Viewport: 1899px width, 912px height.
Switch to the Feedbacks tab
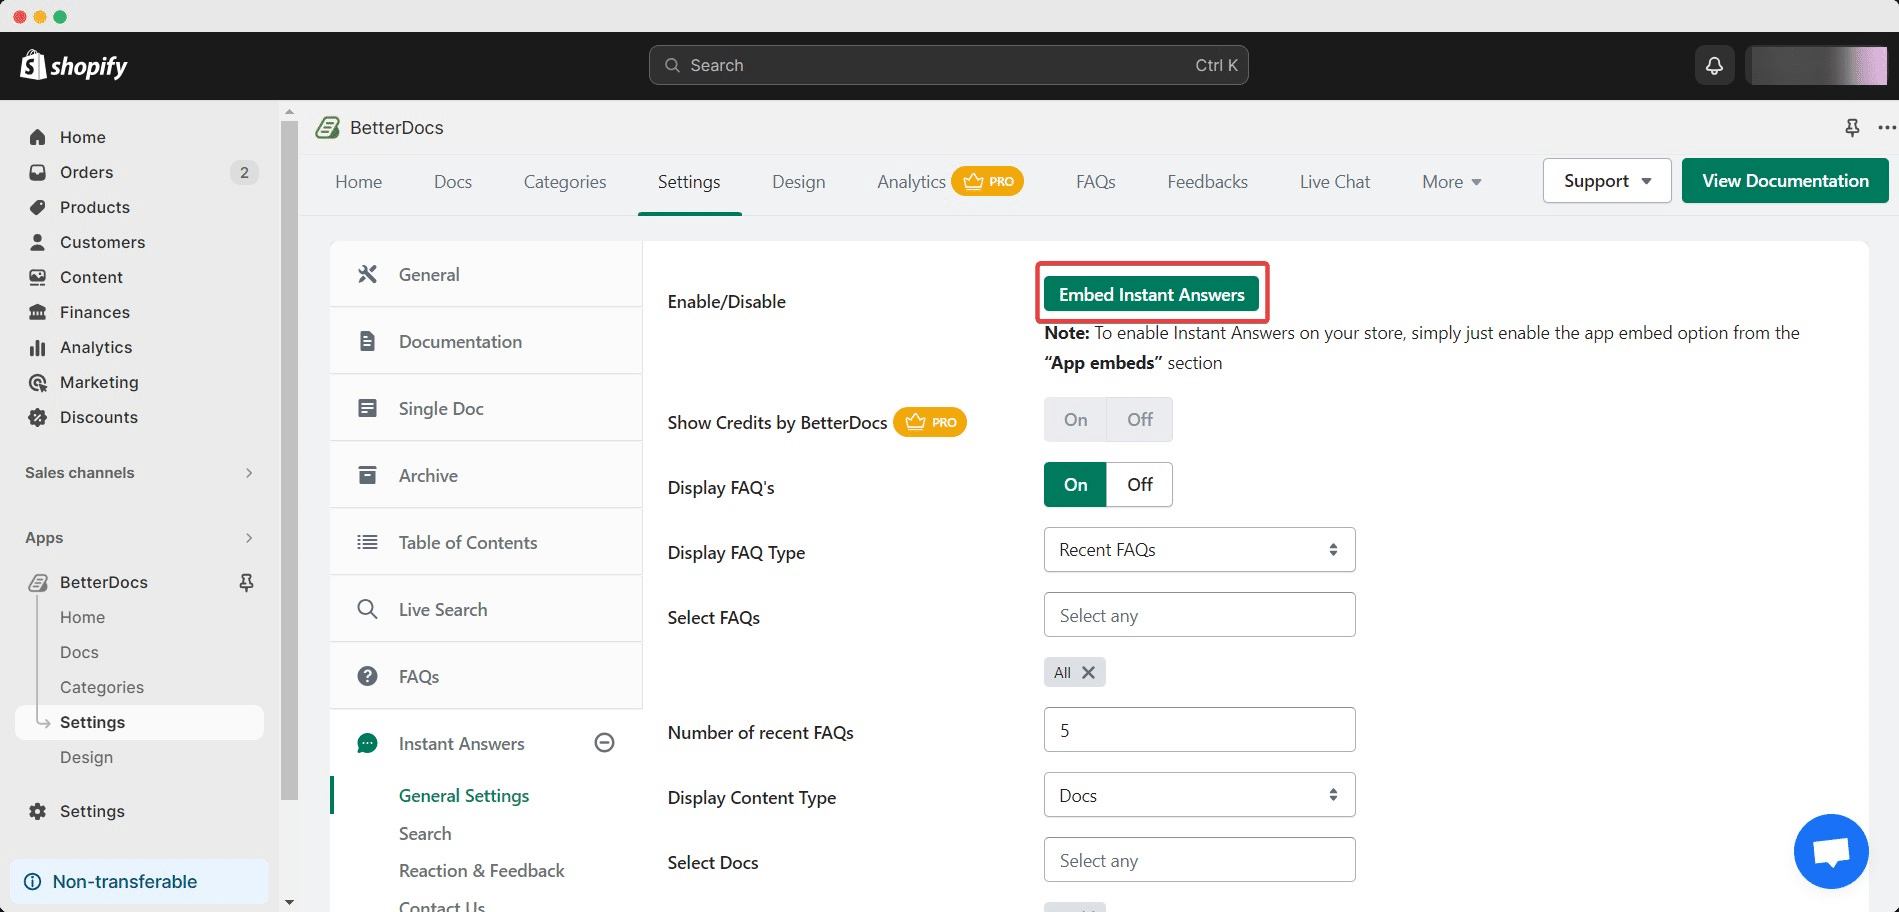pyautogui.click(x=1207, y=182)
